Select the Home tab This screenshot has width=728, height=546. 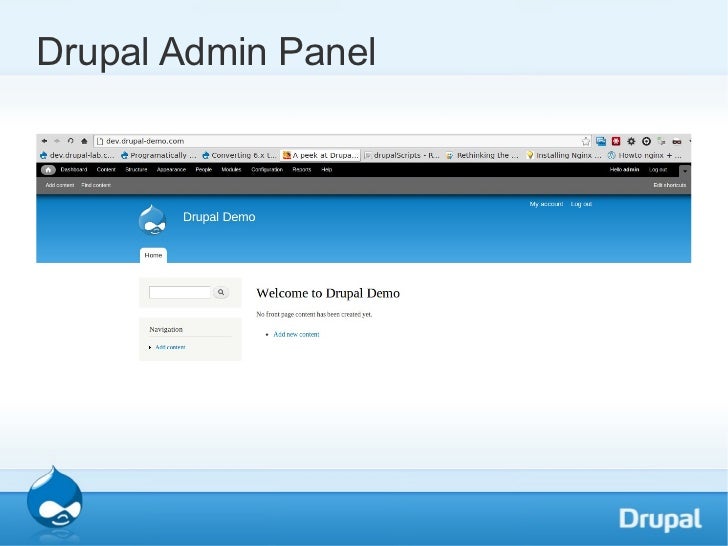153,255
